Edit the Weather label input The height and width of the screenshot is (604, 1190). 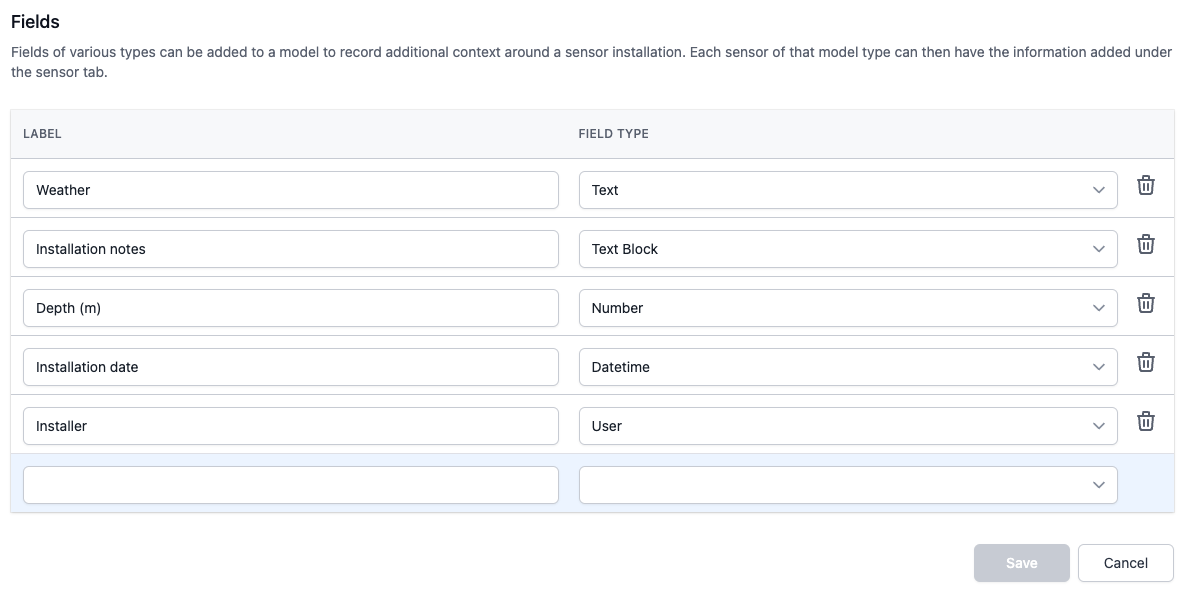(290, 190)
